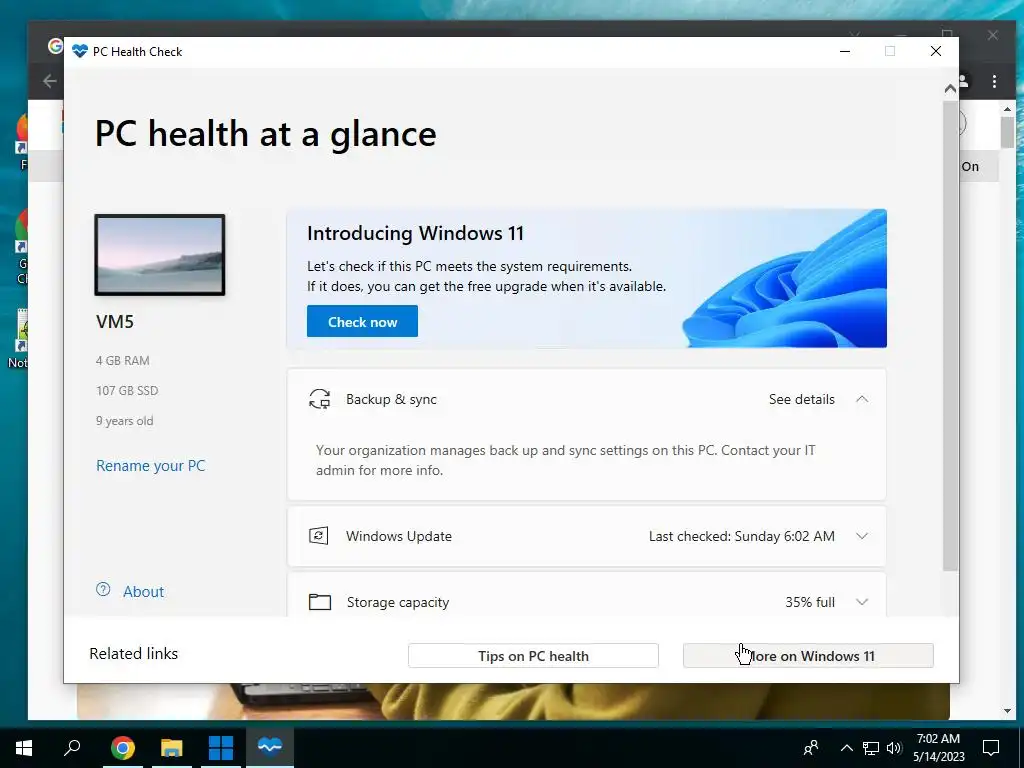Open Chrome three-dot menu
Screen dimensions: 1024x768
coord(994,81)
